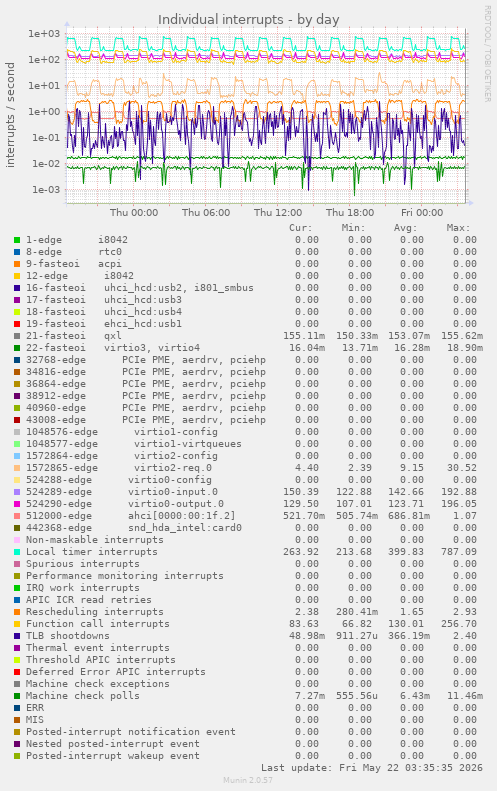Click the Munin 2.0.57 footer text
Screen dimensions: 497x791
click(248, 780)
